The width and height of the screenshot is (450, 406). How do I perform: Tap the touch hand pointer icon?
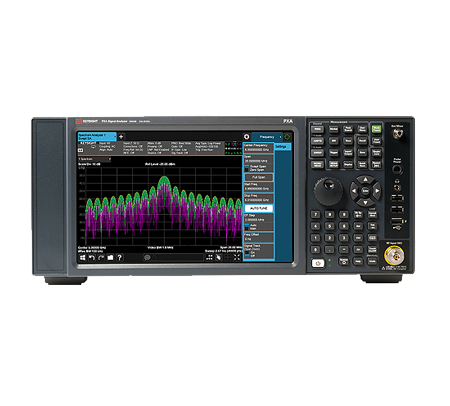pyautogui.click(x=218, y=257)
